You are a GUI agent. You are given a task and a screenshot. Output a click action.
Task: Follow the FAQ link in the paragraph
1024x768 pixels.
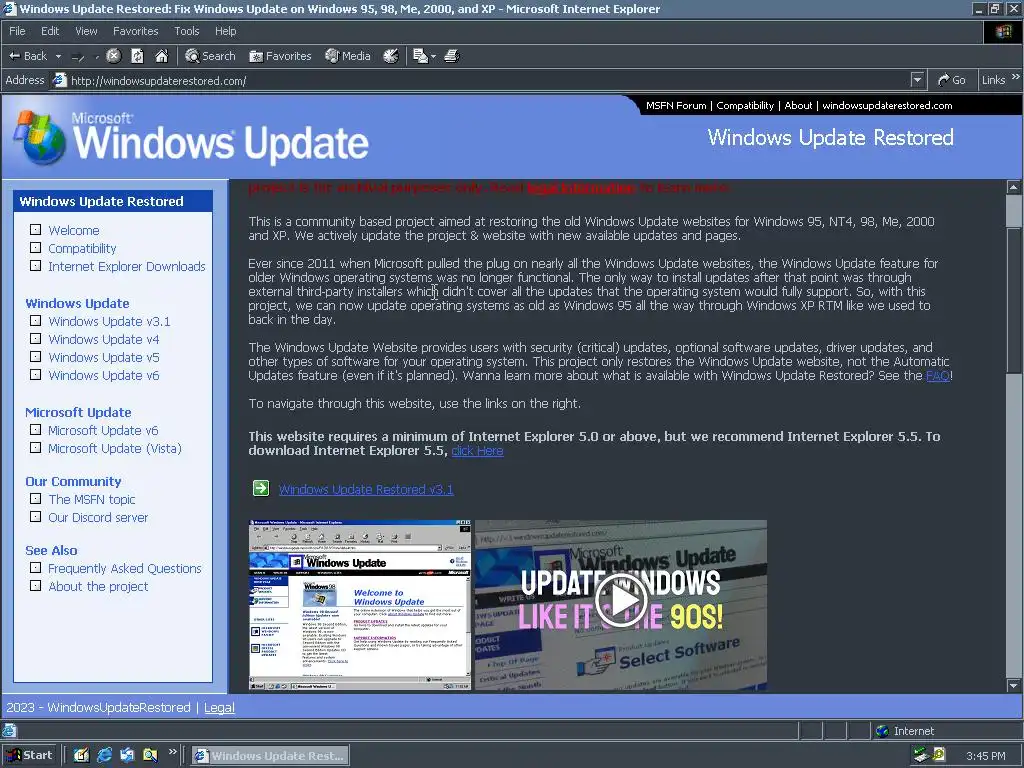click(938, 376)
